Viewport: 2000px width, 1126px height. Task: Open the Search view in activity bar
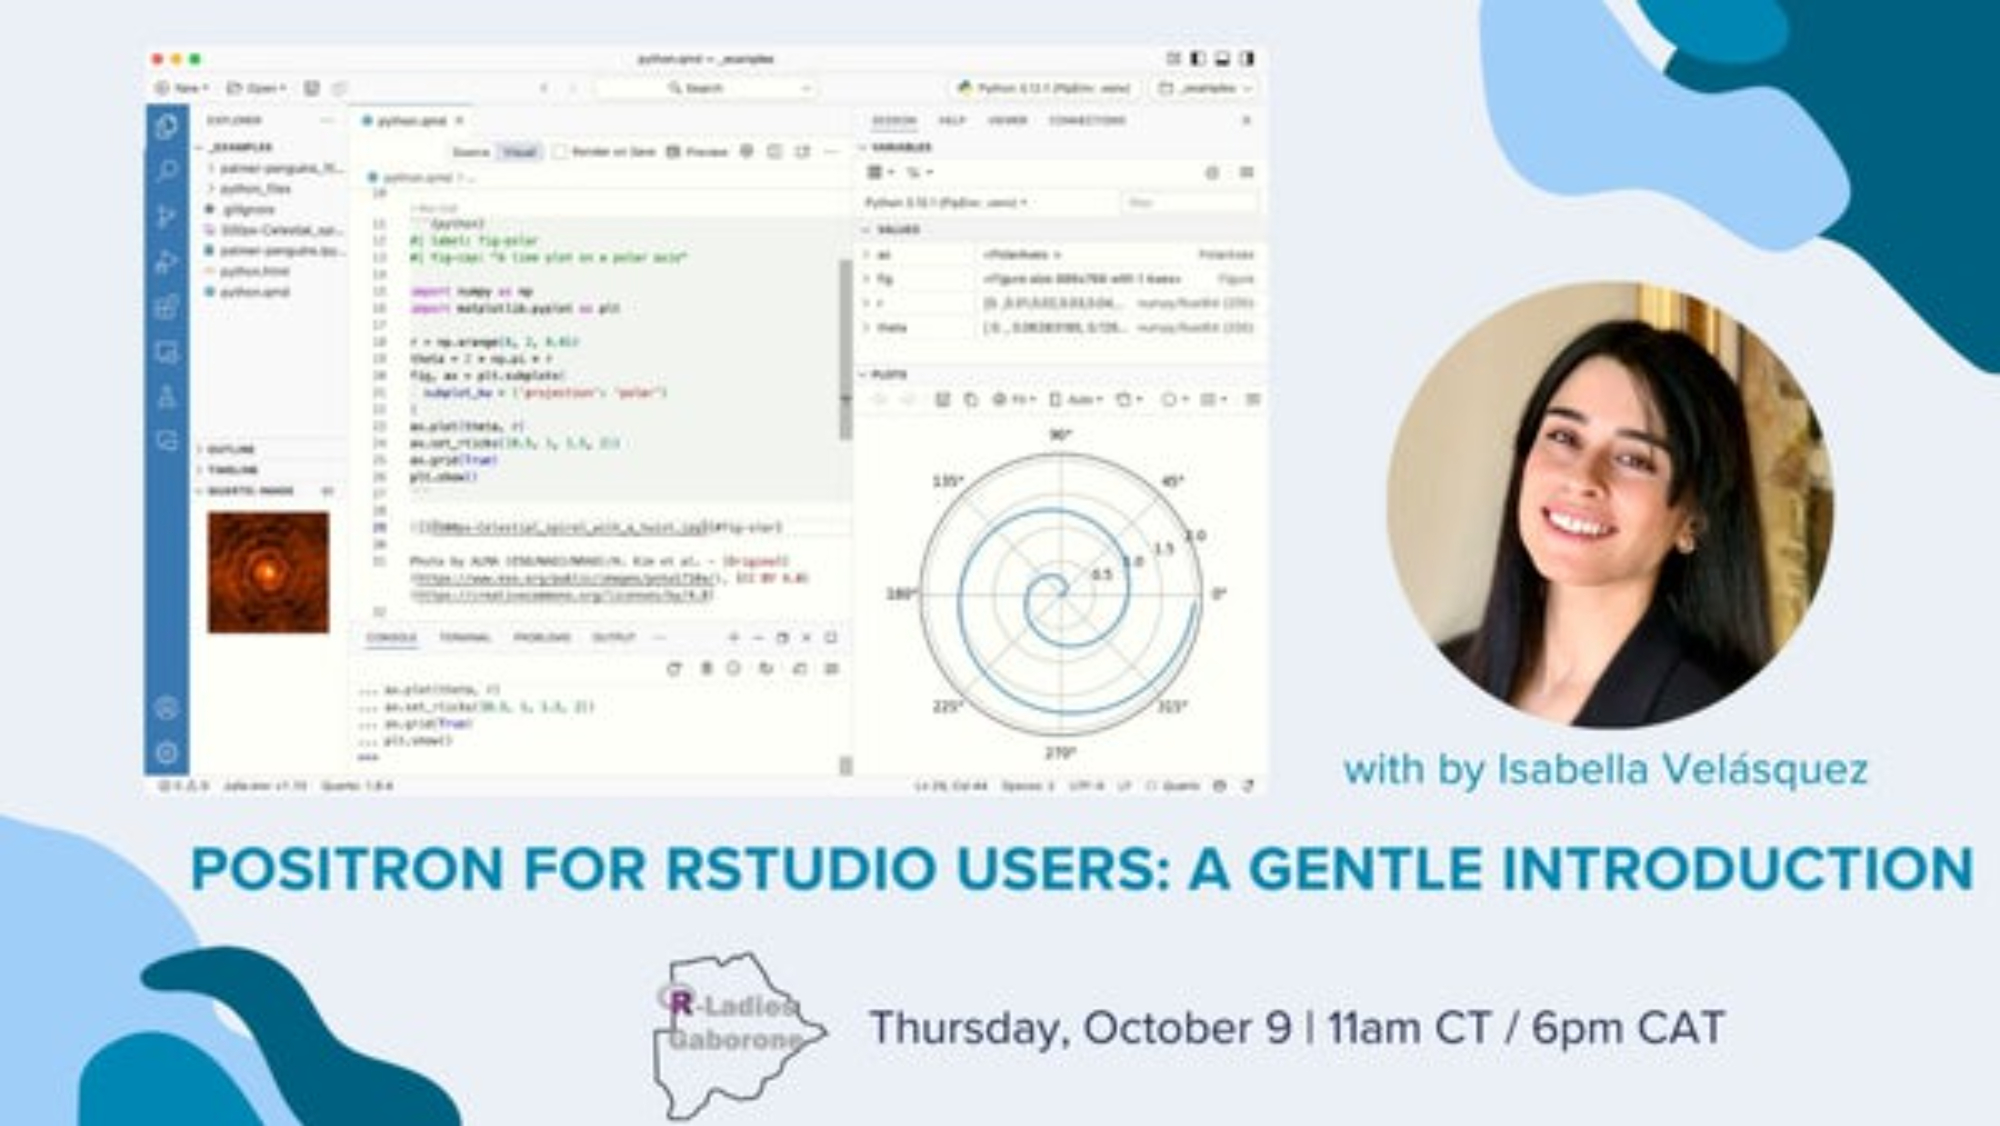click(167, 171)
